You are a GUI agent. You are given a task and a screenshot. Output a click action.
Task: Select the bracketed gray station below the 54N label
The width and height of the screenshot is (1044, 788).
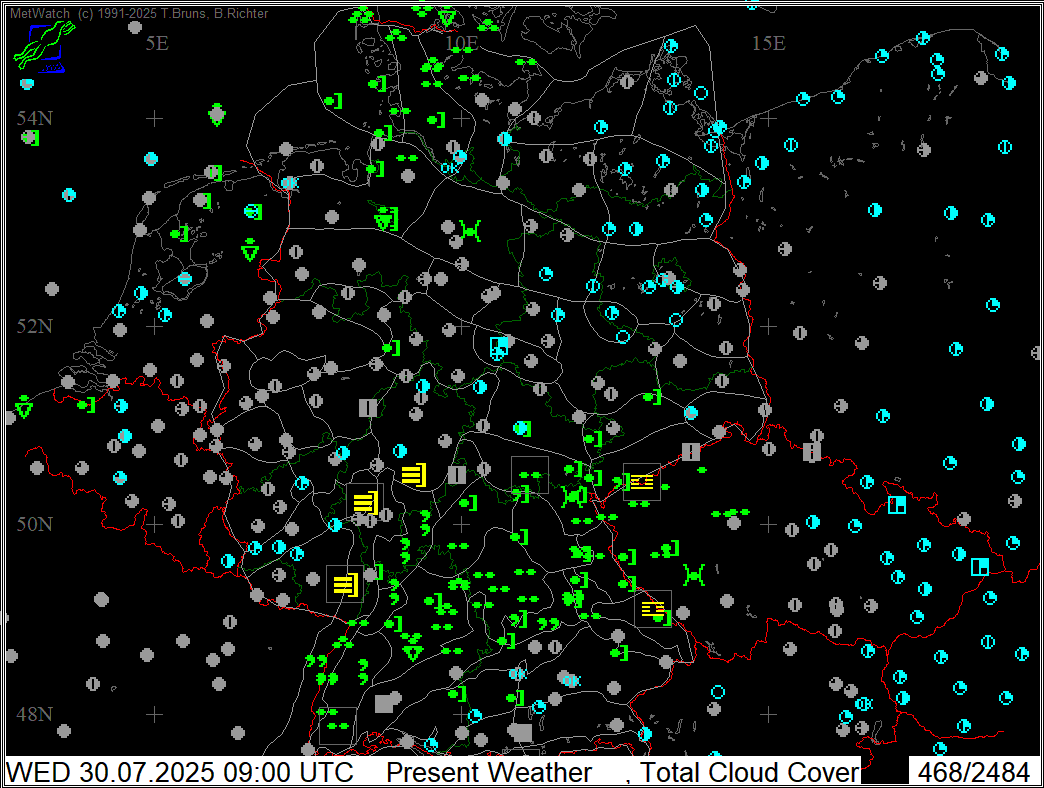tap(31, 138)
